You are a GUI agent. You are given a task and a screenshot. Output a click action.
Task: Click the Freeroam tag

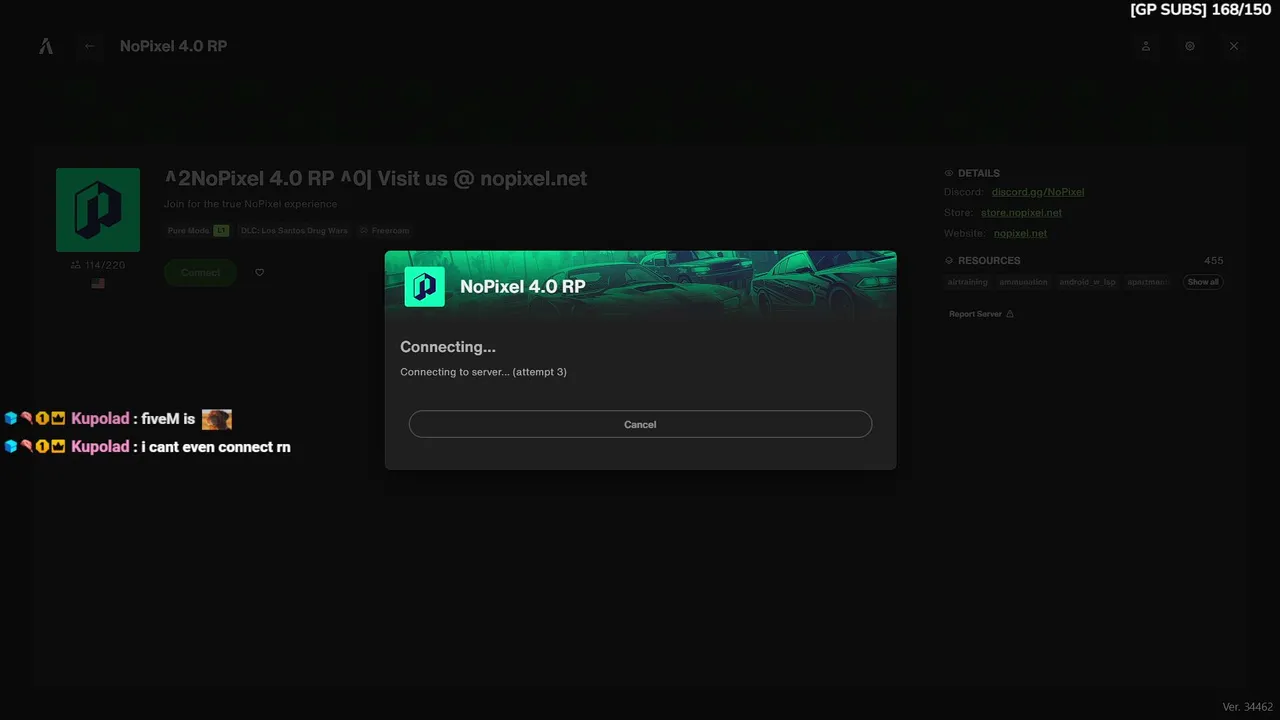click(384, 230)
